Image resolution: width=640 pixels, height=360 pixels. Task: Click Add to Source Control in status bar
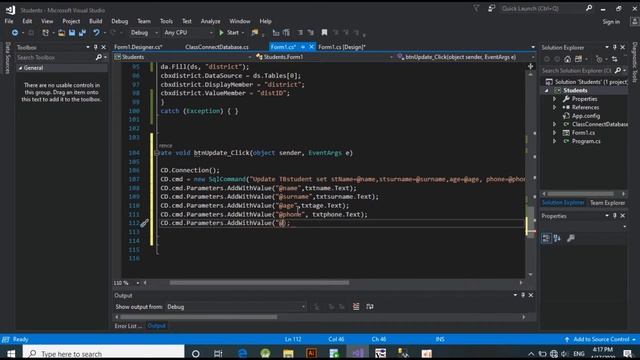600,340
